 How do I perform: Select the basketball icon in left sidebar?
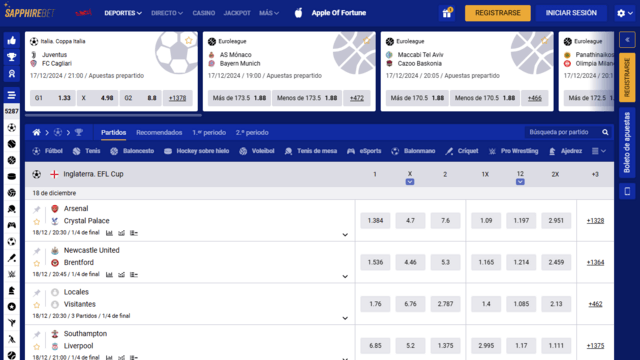[x=12, y=160]
